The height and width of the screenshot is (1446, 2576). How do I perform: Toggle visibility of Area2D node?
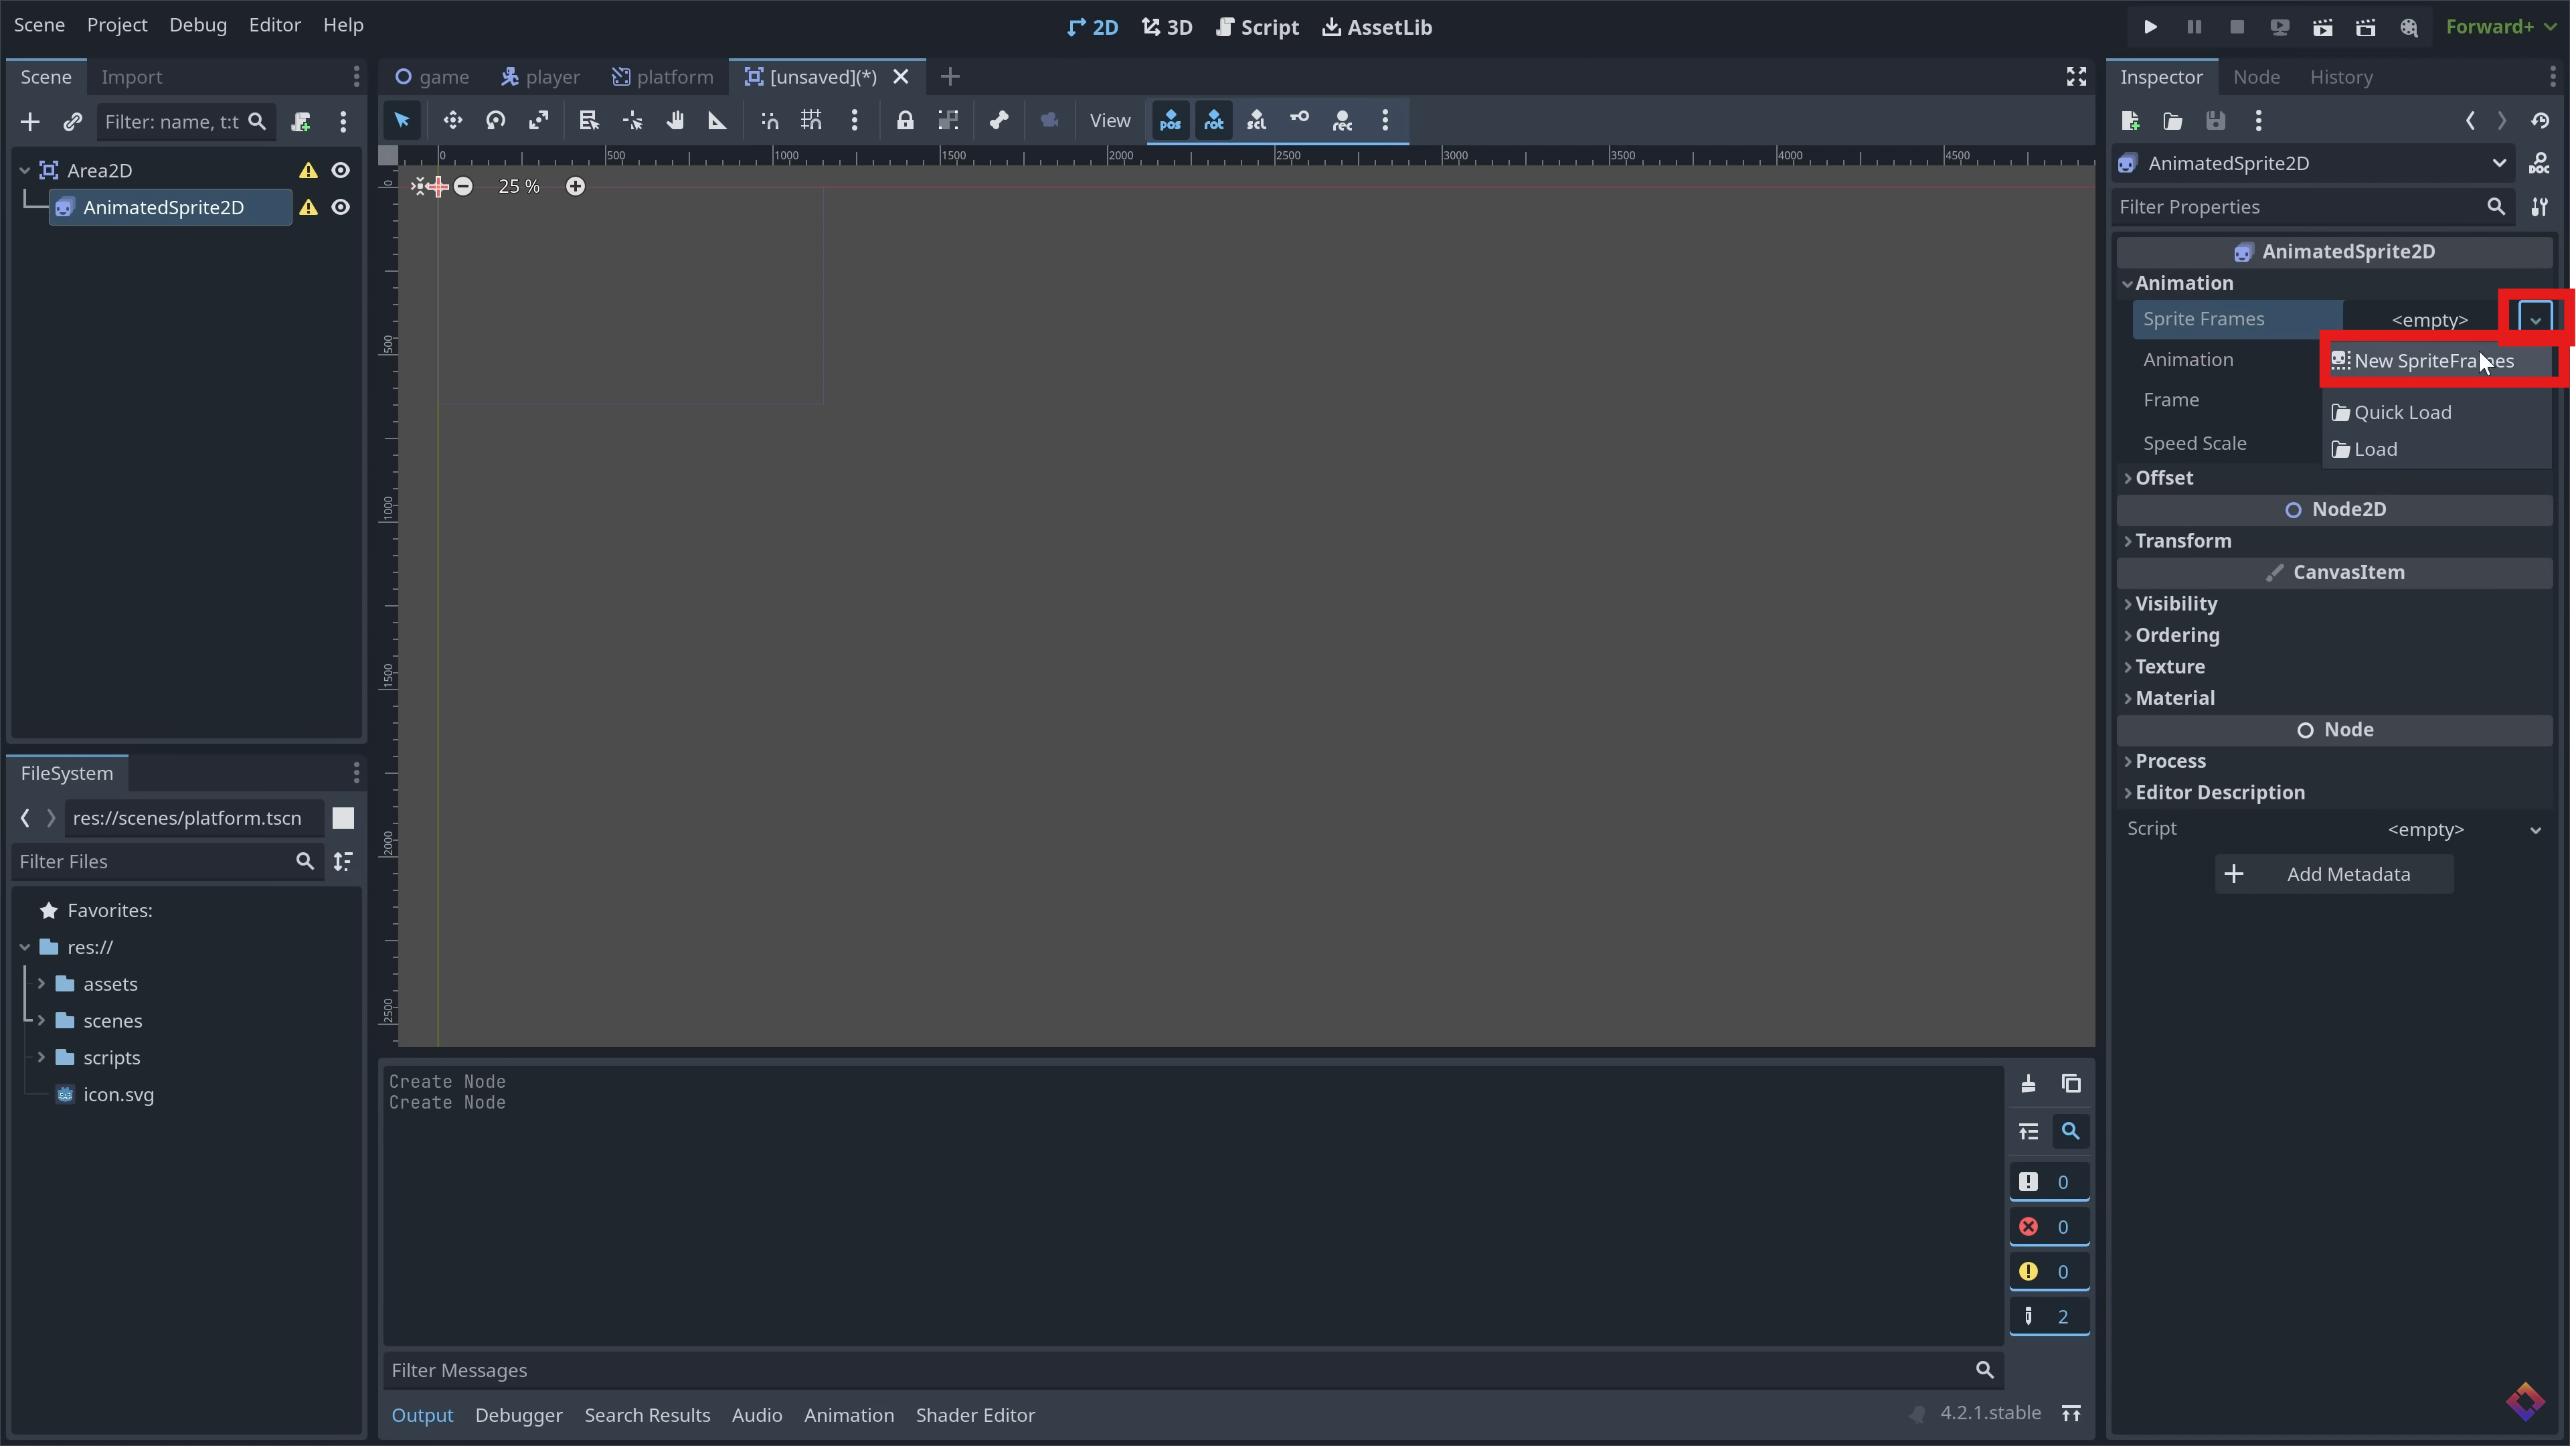[x=341, y=170]
